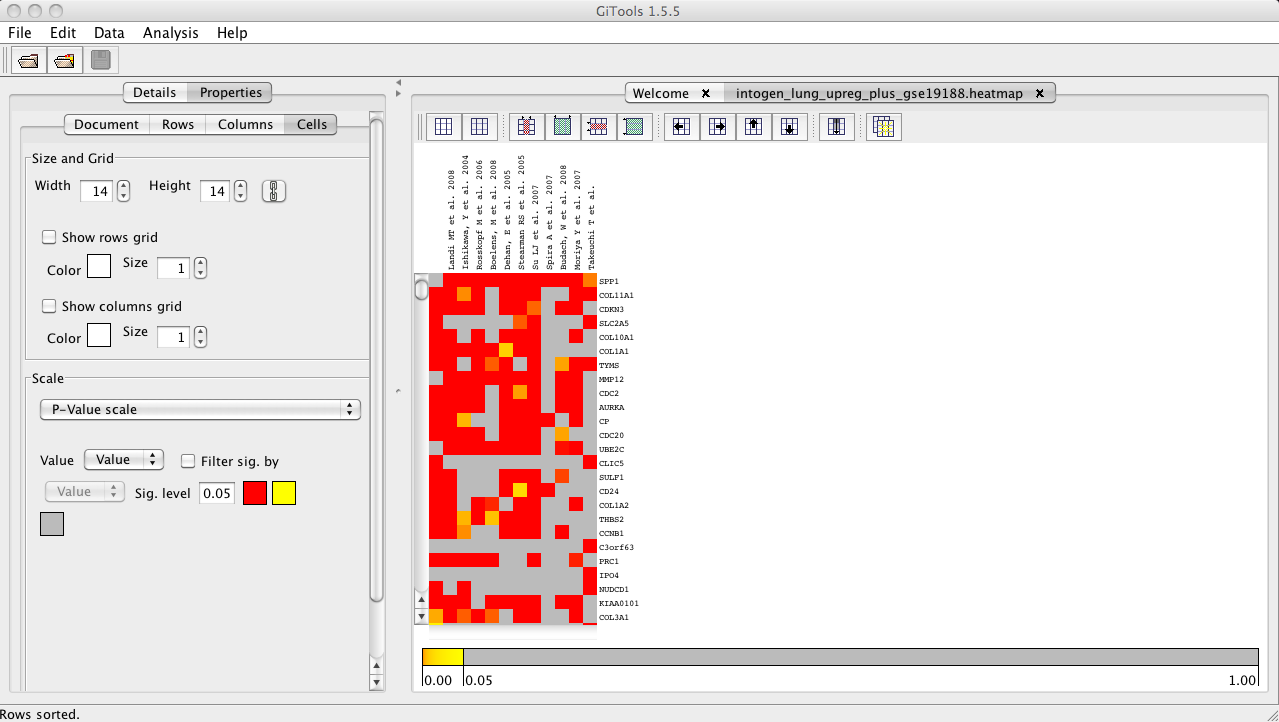Pick the rows grid color swatch
The width and height of the screenshot is (1279, 722).
(x=99, y=266)
